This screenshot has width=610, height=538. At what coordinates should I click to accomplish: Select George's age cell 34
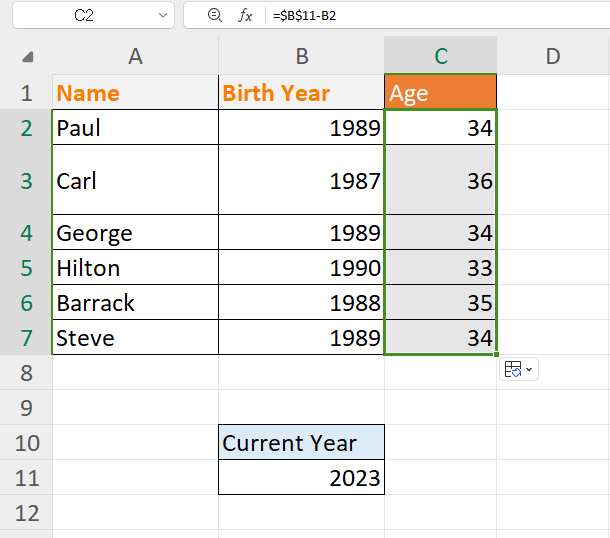[440, 232]
